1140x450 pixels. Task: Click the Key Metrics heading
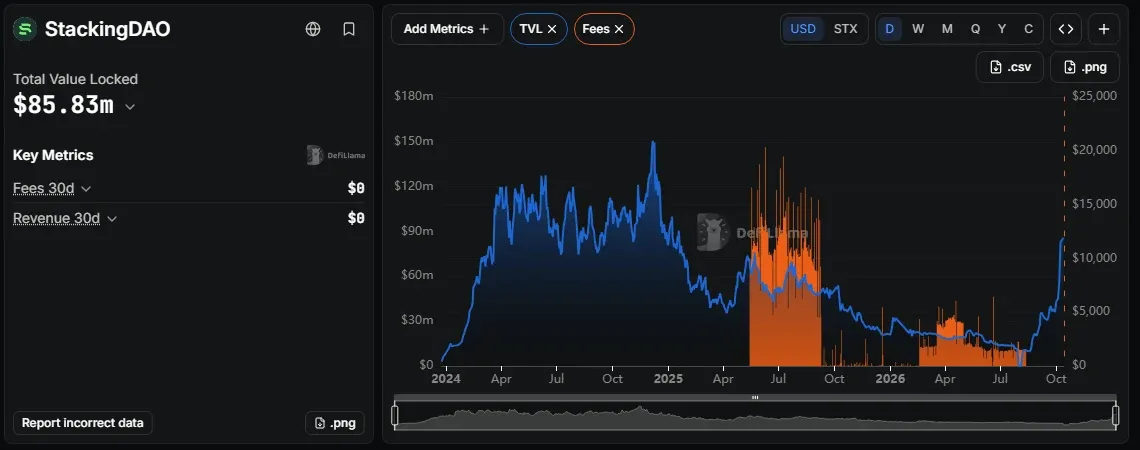(53, 155)
